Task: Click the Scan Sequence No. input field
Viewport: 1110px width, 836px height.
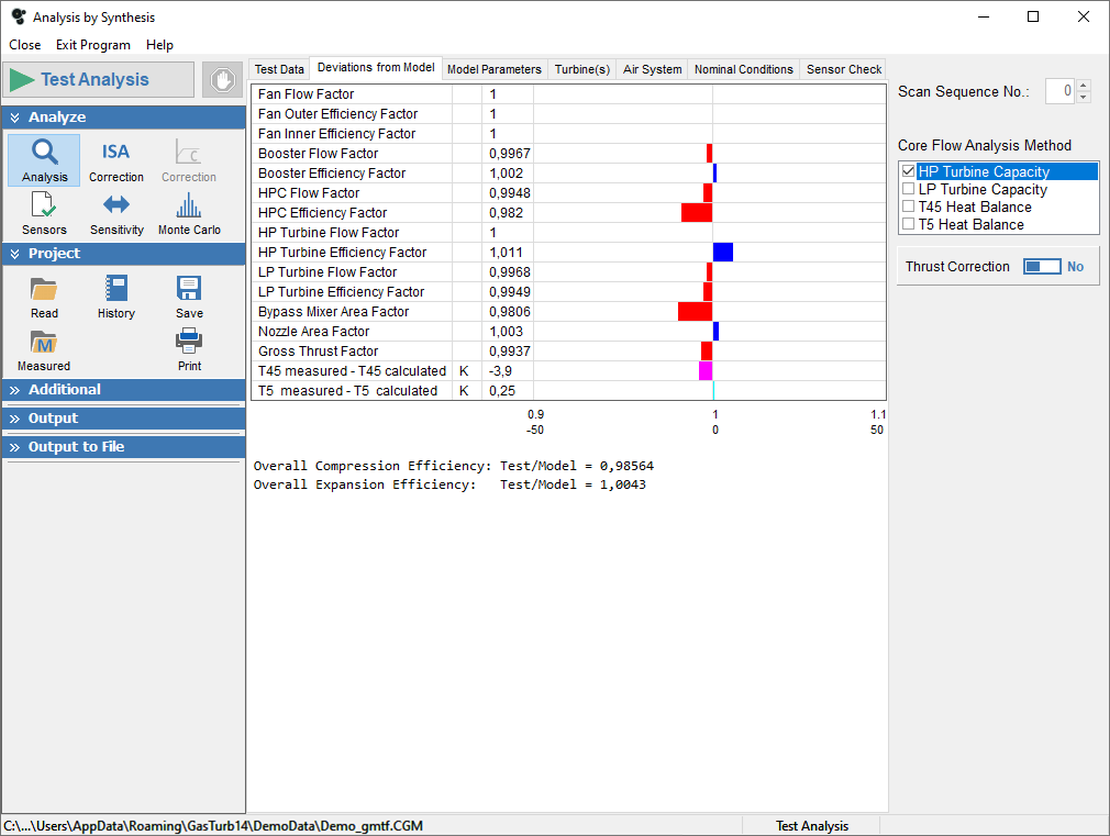Action: click(x=1060, y=91)
